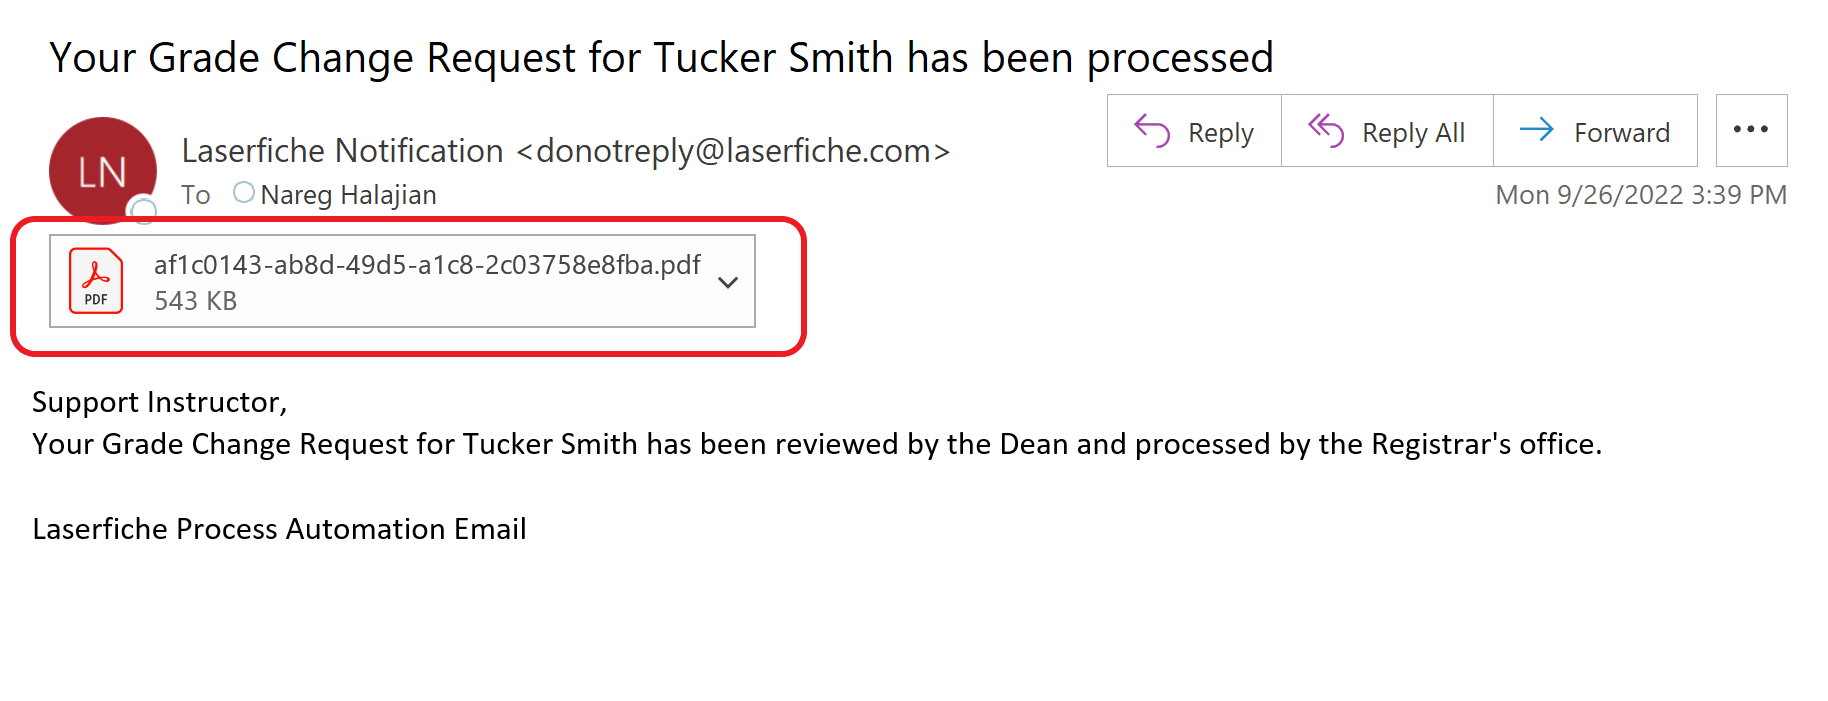Click the presence status badge on LN avatar

tap(144, 210)
